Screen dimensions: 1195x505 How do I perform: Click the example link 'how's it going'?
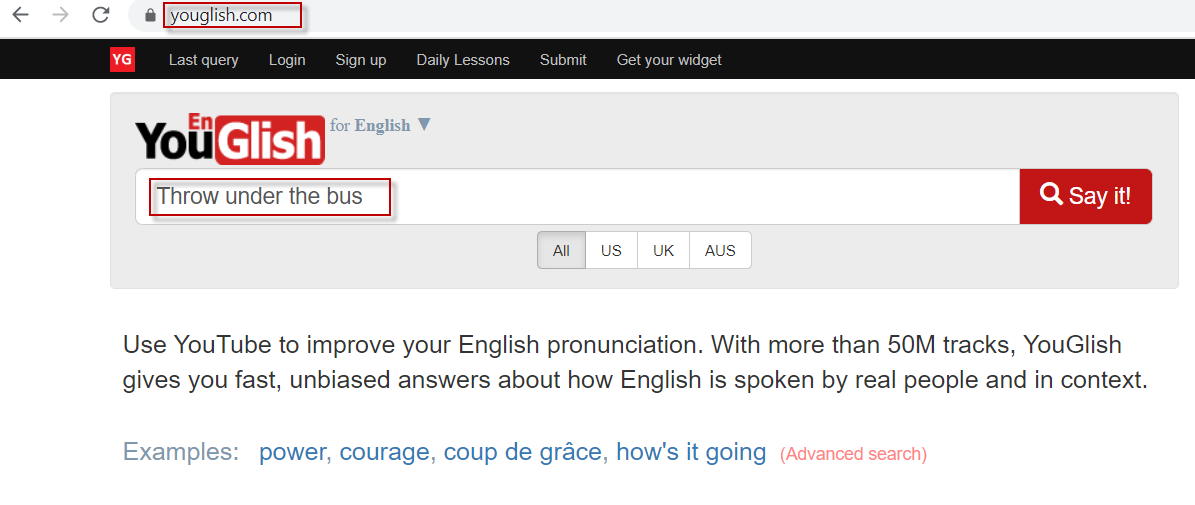click(x=691, y=452)
